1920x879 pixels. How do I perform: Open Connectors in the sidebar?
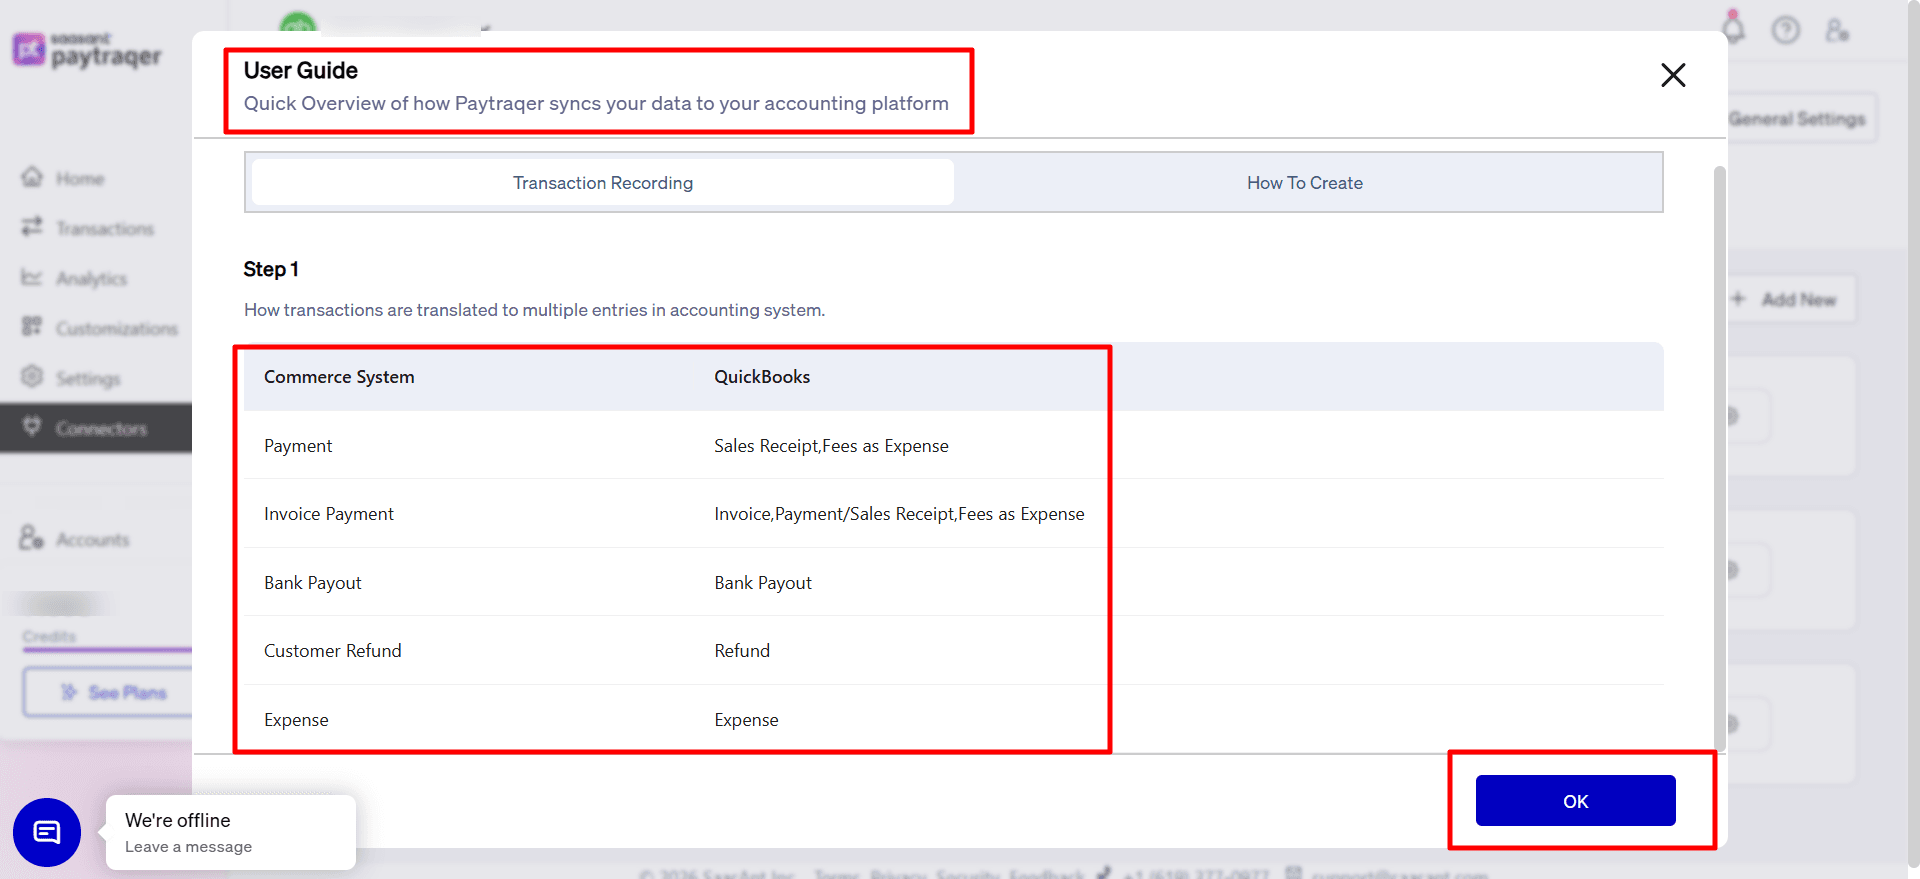click(96, 428)
